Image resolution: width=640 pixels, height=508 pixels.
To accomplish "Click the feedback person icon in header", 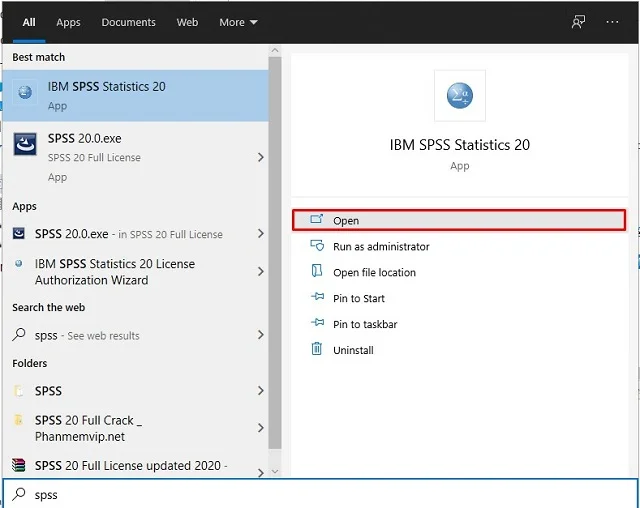I will tap(578, 22).
